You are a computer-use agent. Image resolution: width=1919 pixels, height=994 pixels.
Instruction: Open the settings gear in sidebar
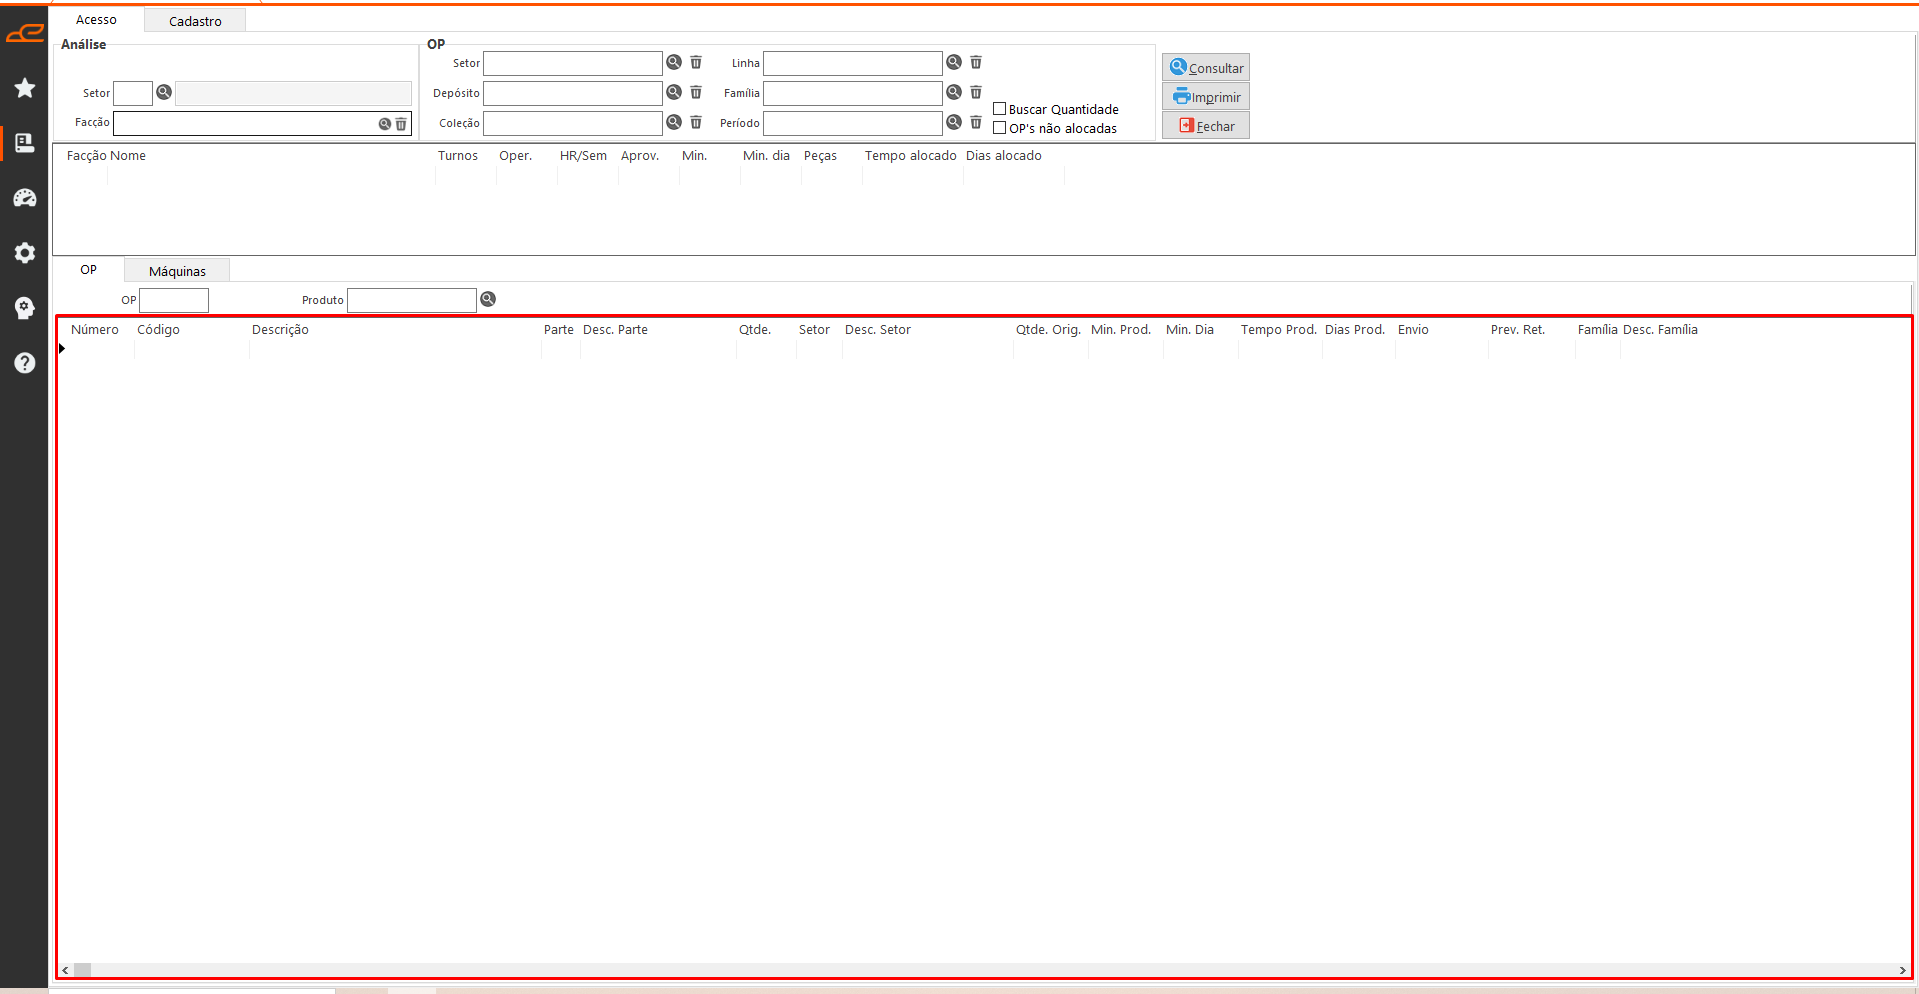click(25, 253)
